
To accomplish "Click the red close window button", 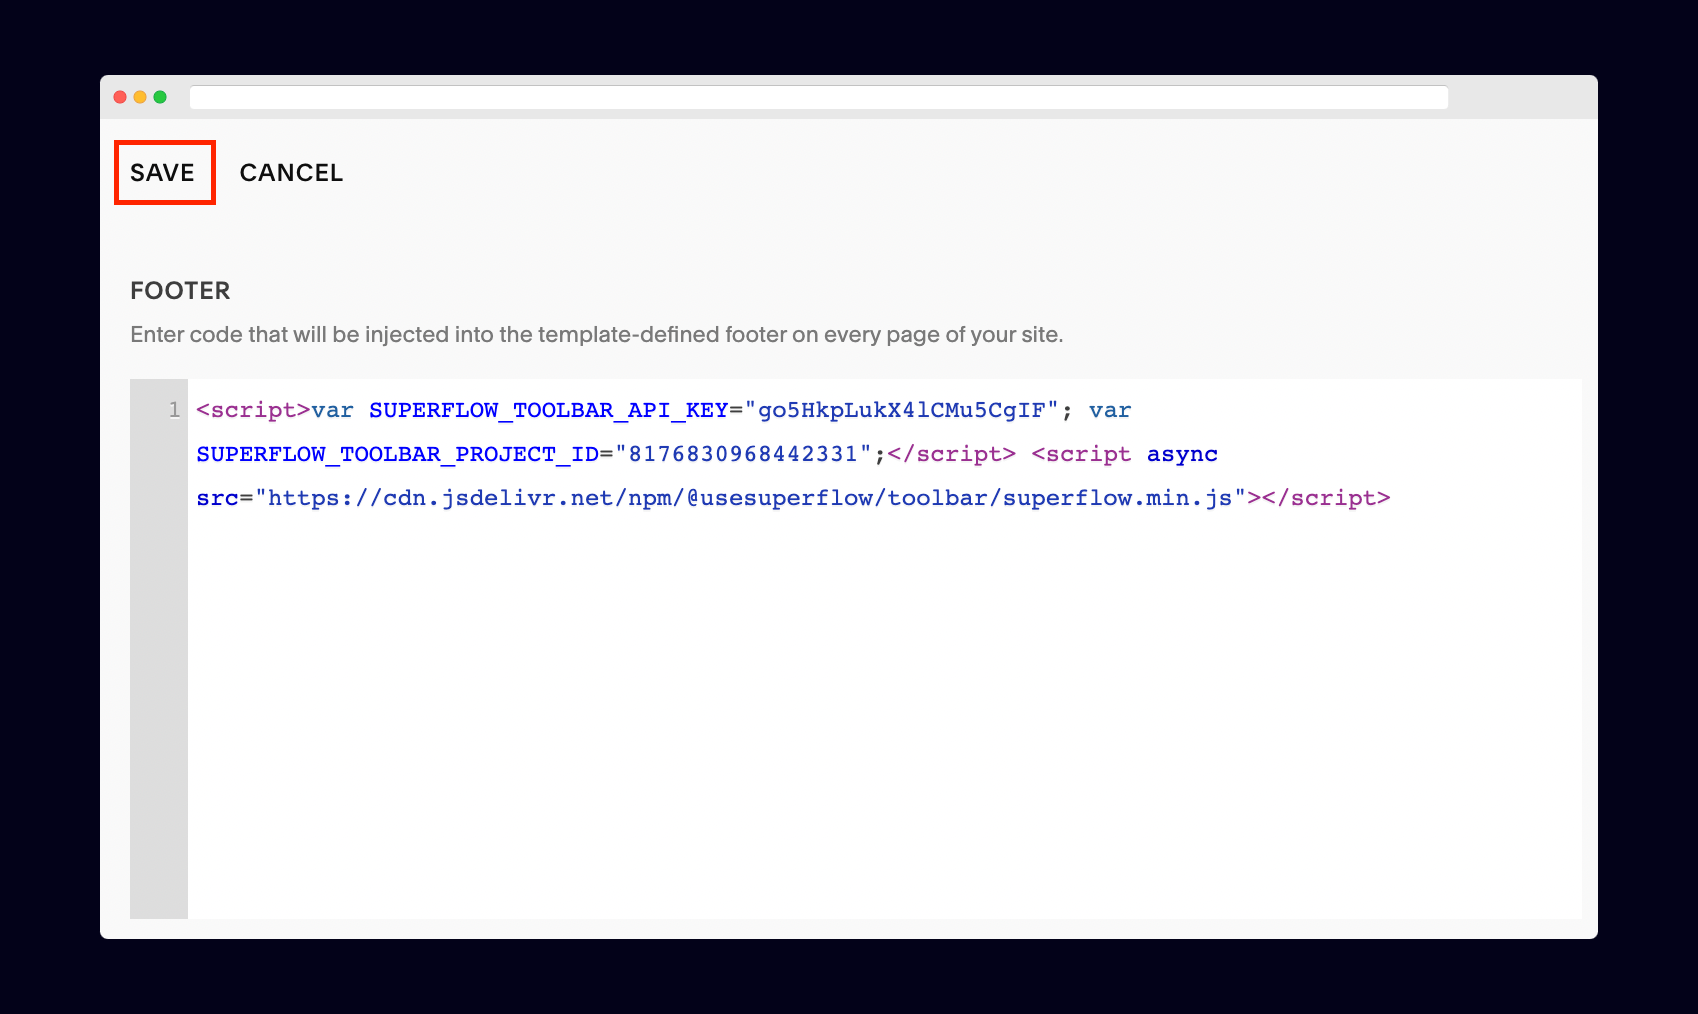I will (x=120, y=97).
